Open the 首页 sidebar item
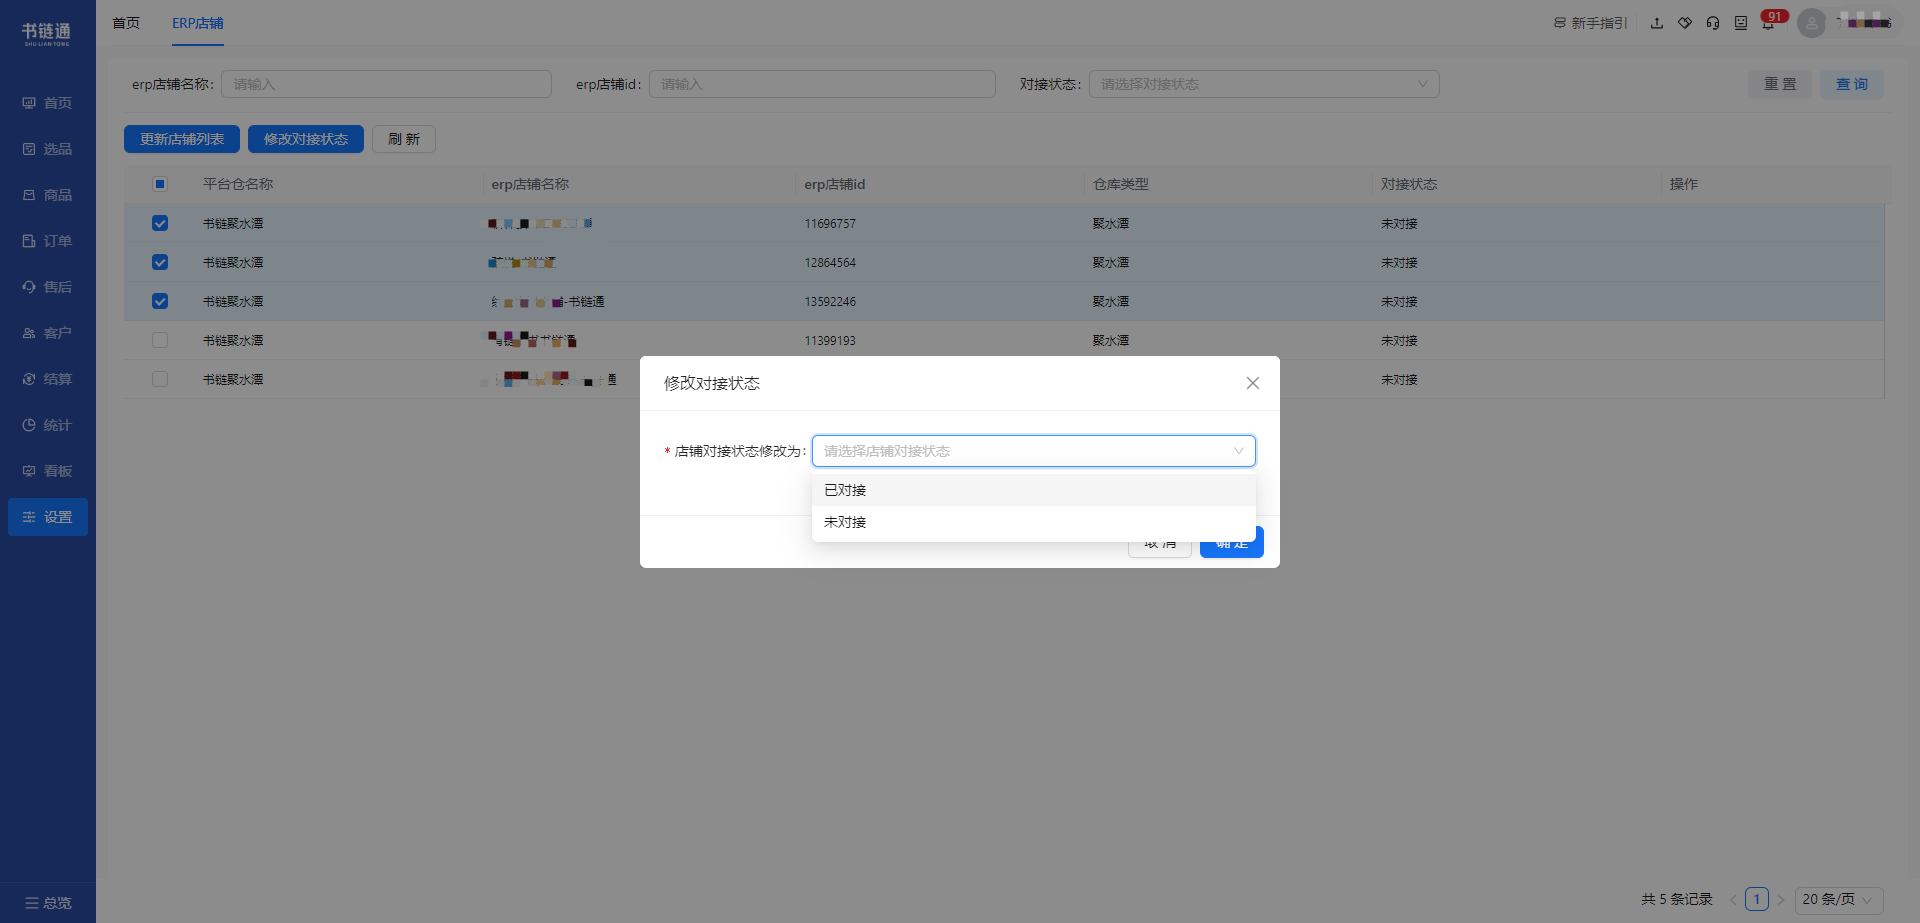This screenshot has height=923, width=1920. click(x=48, y=103)
